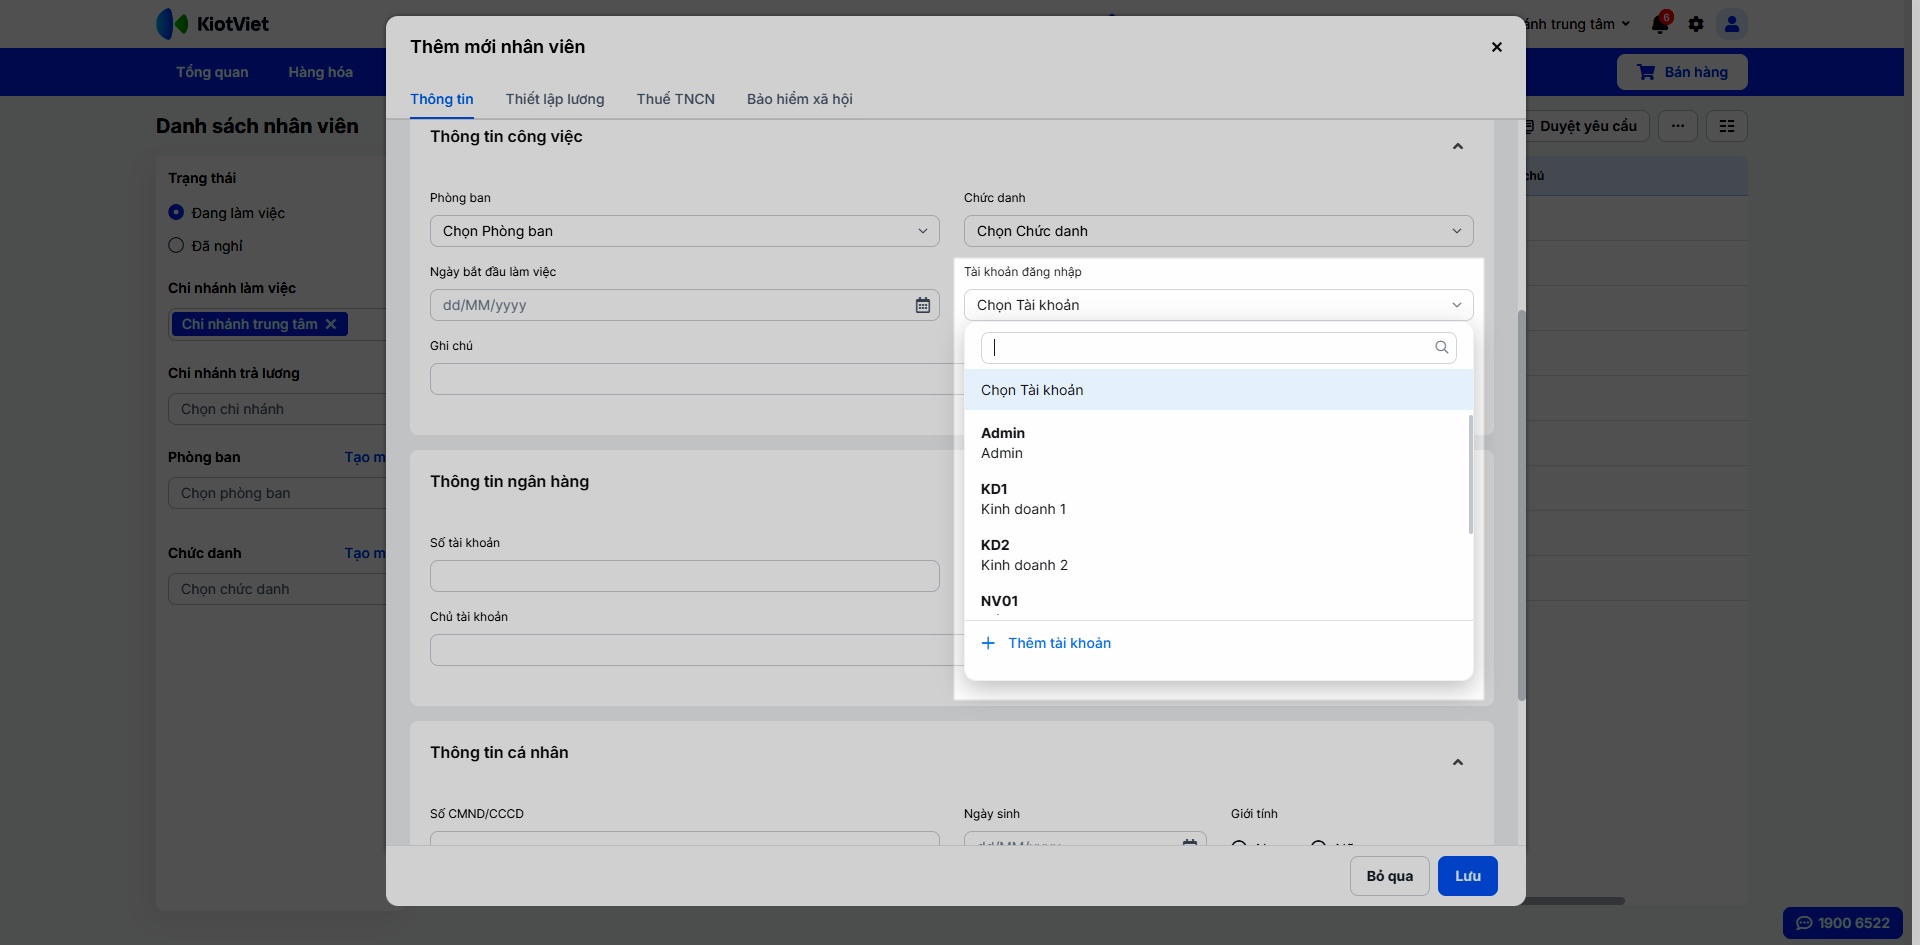Image resolution: width=1920 pixels, height=945 pixels.
Task: Open the Tổng quan menu
Action: coord(212,72)
